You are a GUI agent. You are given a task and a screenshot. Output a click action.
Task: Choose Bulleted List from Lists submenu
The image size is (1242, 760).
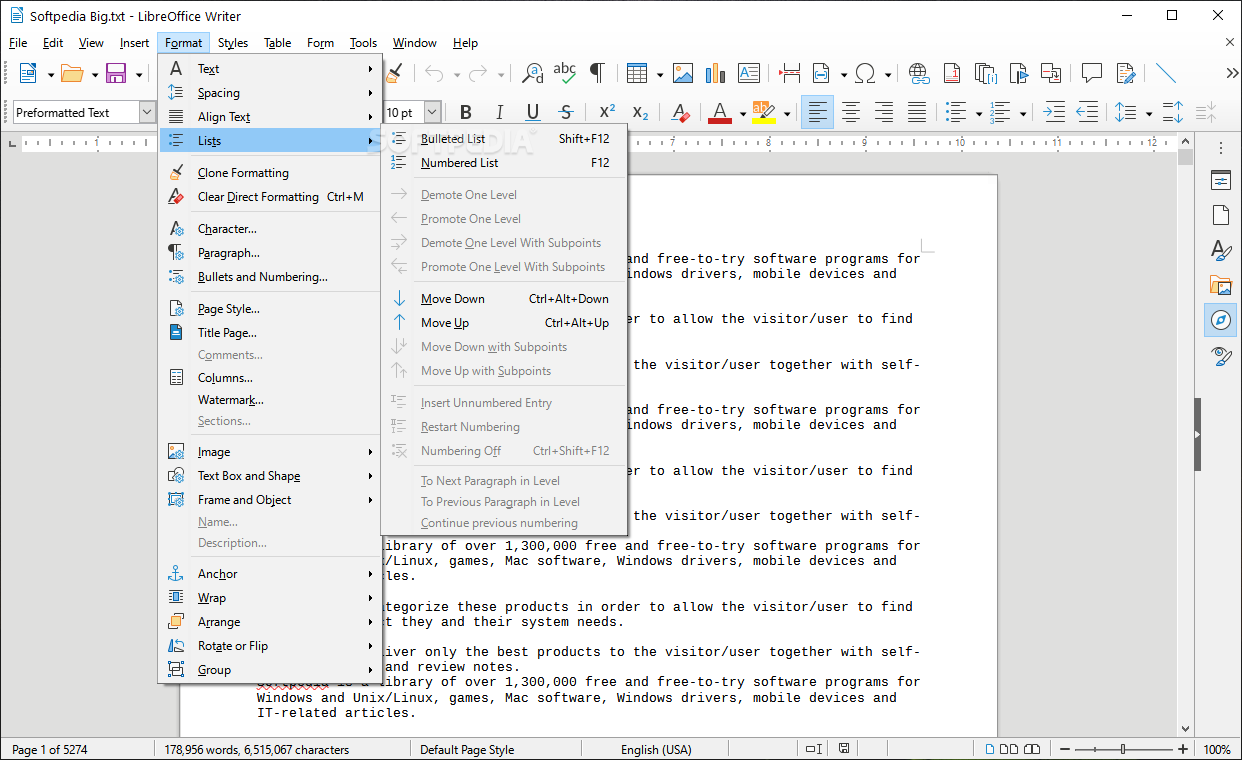(504, 139)
